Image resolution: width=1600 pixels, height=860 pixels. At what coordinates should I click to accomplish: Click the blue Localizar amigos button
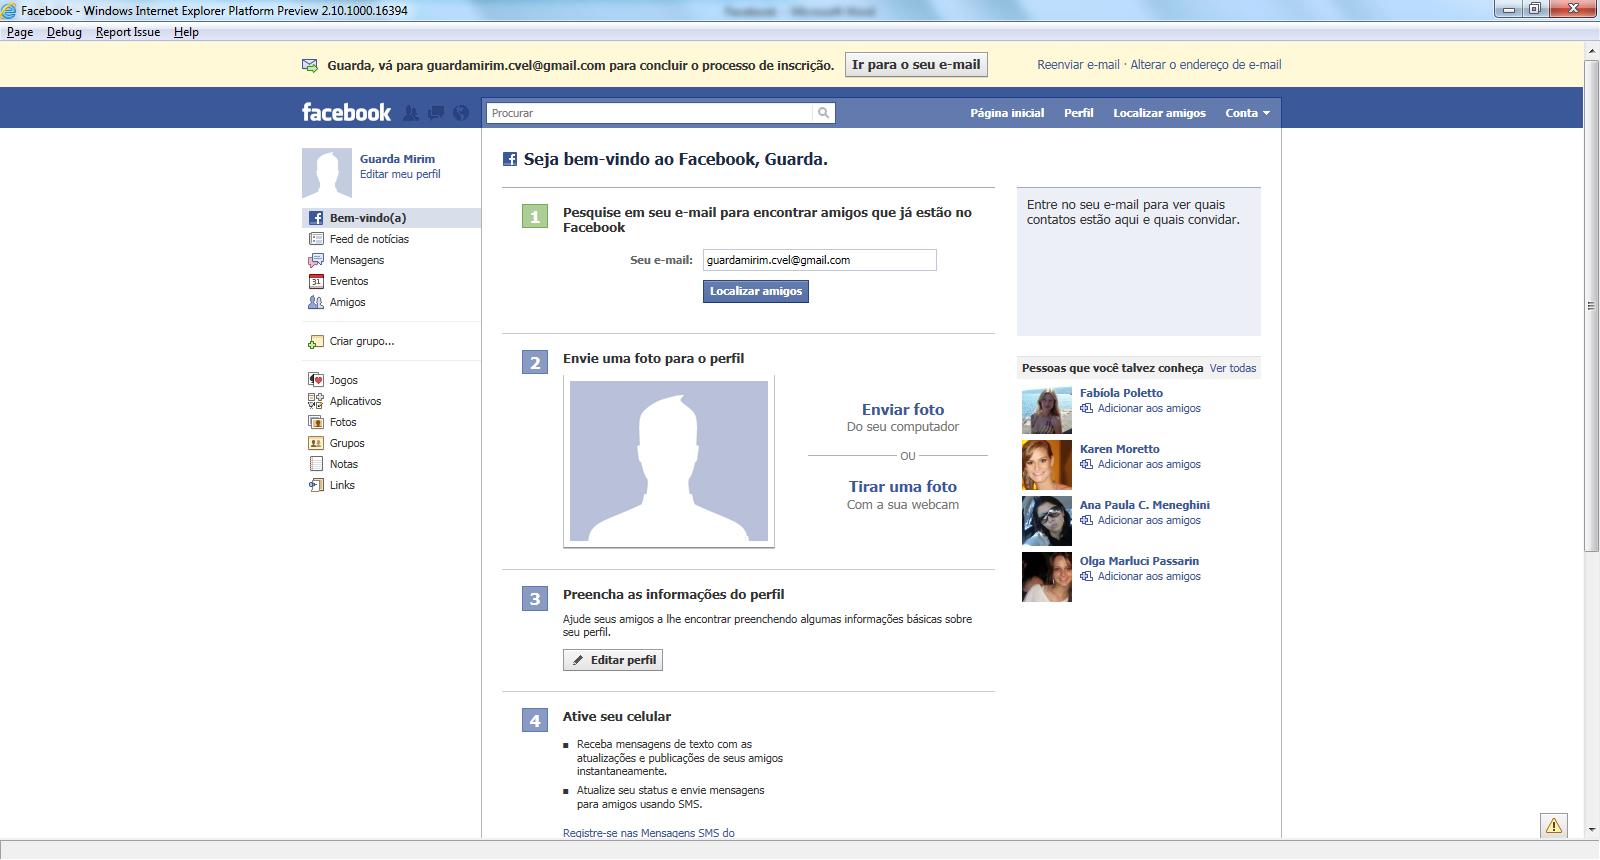tap(756, 291)
